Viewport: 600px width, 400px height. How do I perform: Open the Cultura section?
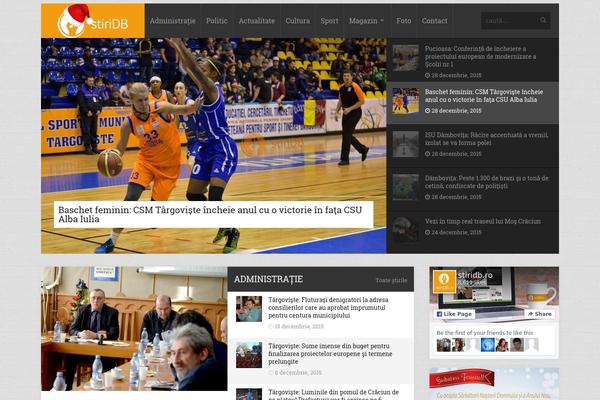pyautogui.click(x=298, y=21)
